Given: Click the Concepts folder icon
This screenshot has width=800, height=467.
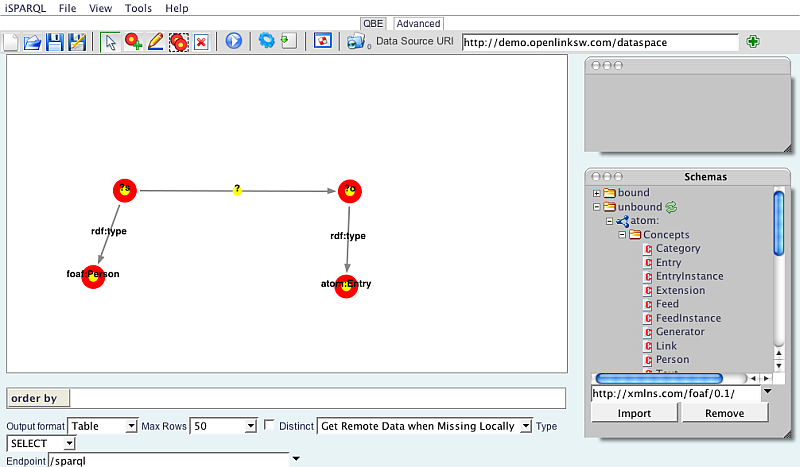Looking at the screenshot, I should pos(635,234).
